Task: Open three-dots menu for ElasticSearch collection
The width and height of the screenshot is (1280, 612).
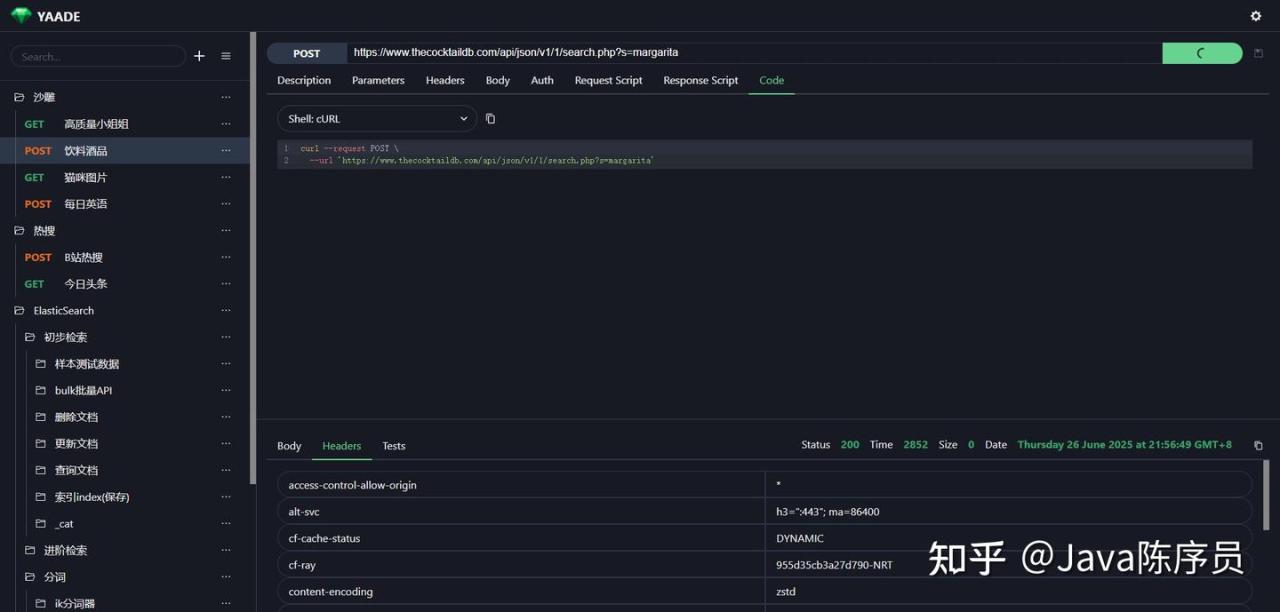Action: (226, 311)
